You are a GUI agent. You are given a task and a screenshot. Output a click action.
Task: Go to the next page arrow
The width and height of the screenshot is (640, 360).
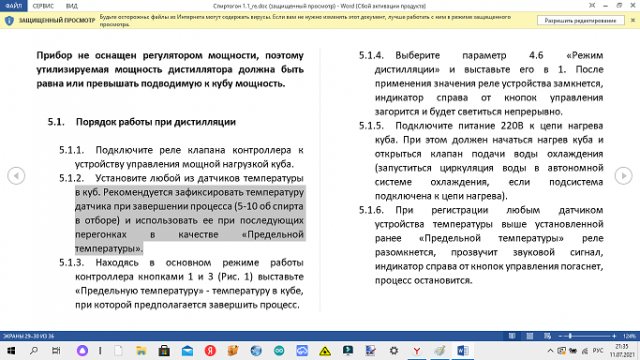[x=623, y=176]
